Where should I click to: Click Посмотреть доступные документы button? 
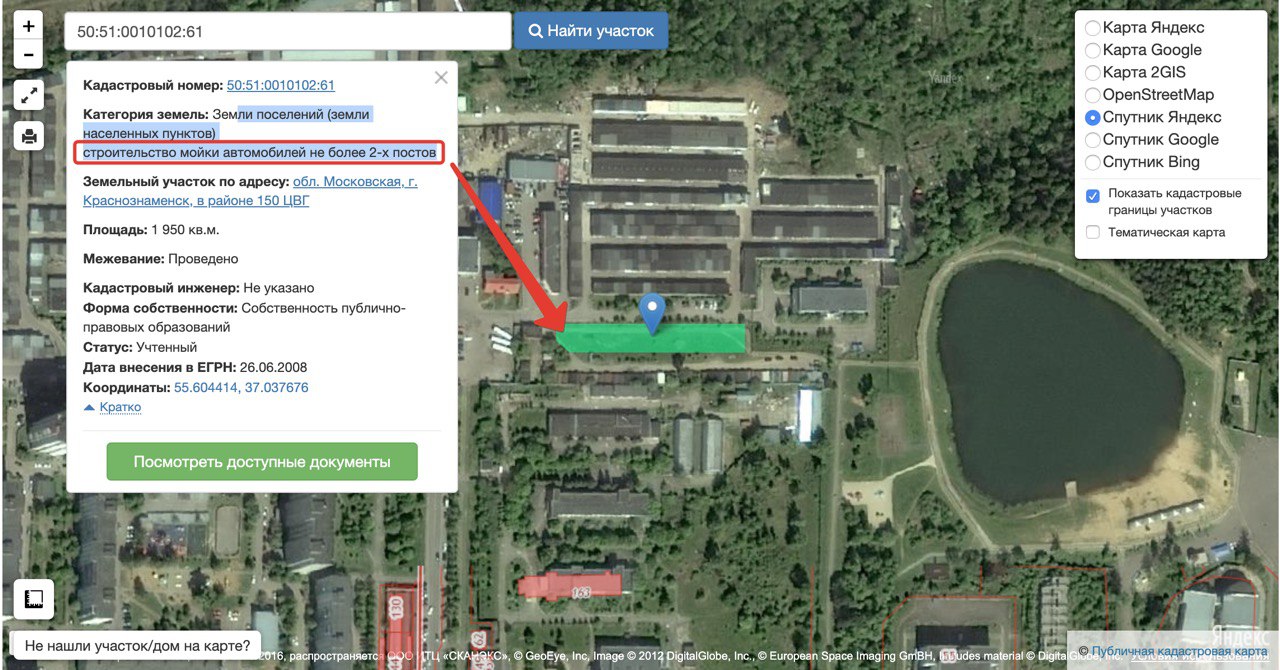[x=262, y=462]
